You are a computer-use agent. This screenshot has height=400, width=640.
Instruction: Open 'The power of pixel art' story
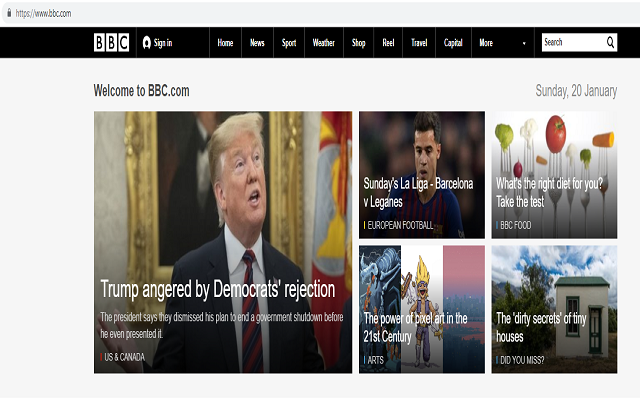click(416, 327)
